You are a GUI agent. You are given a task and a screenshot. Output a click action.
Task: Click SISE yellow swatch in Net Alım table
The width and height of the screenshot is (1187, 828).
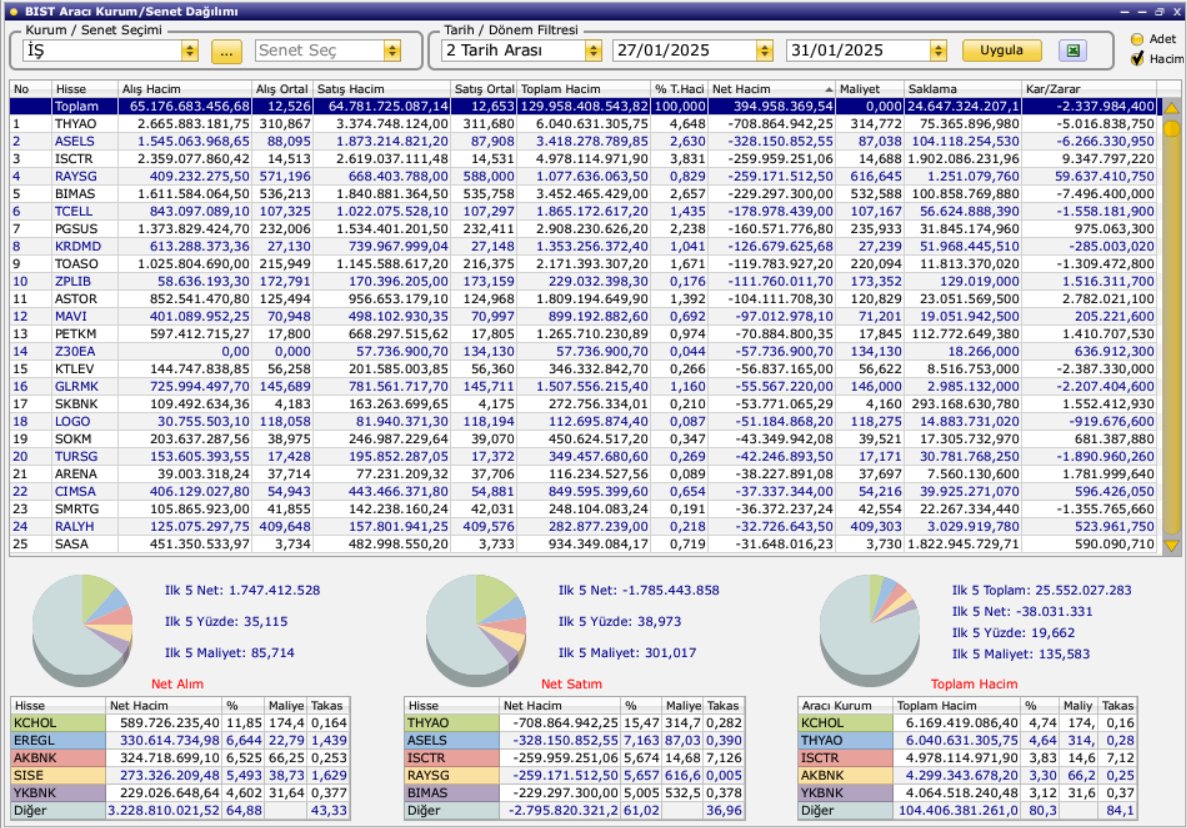58,775
